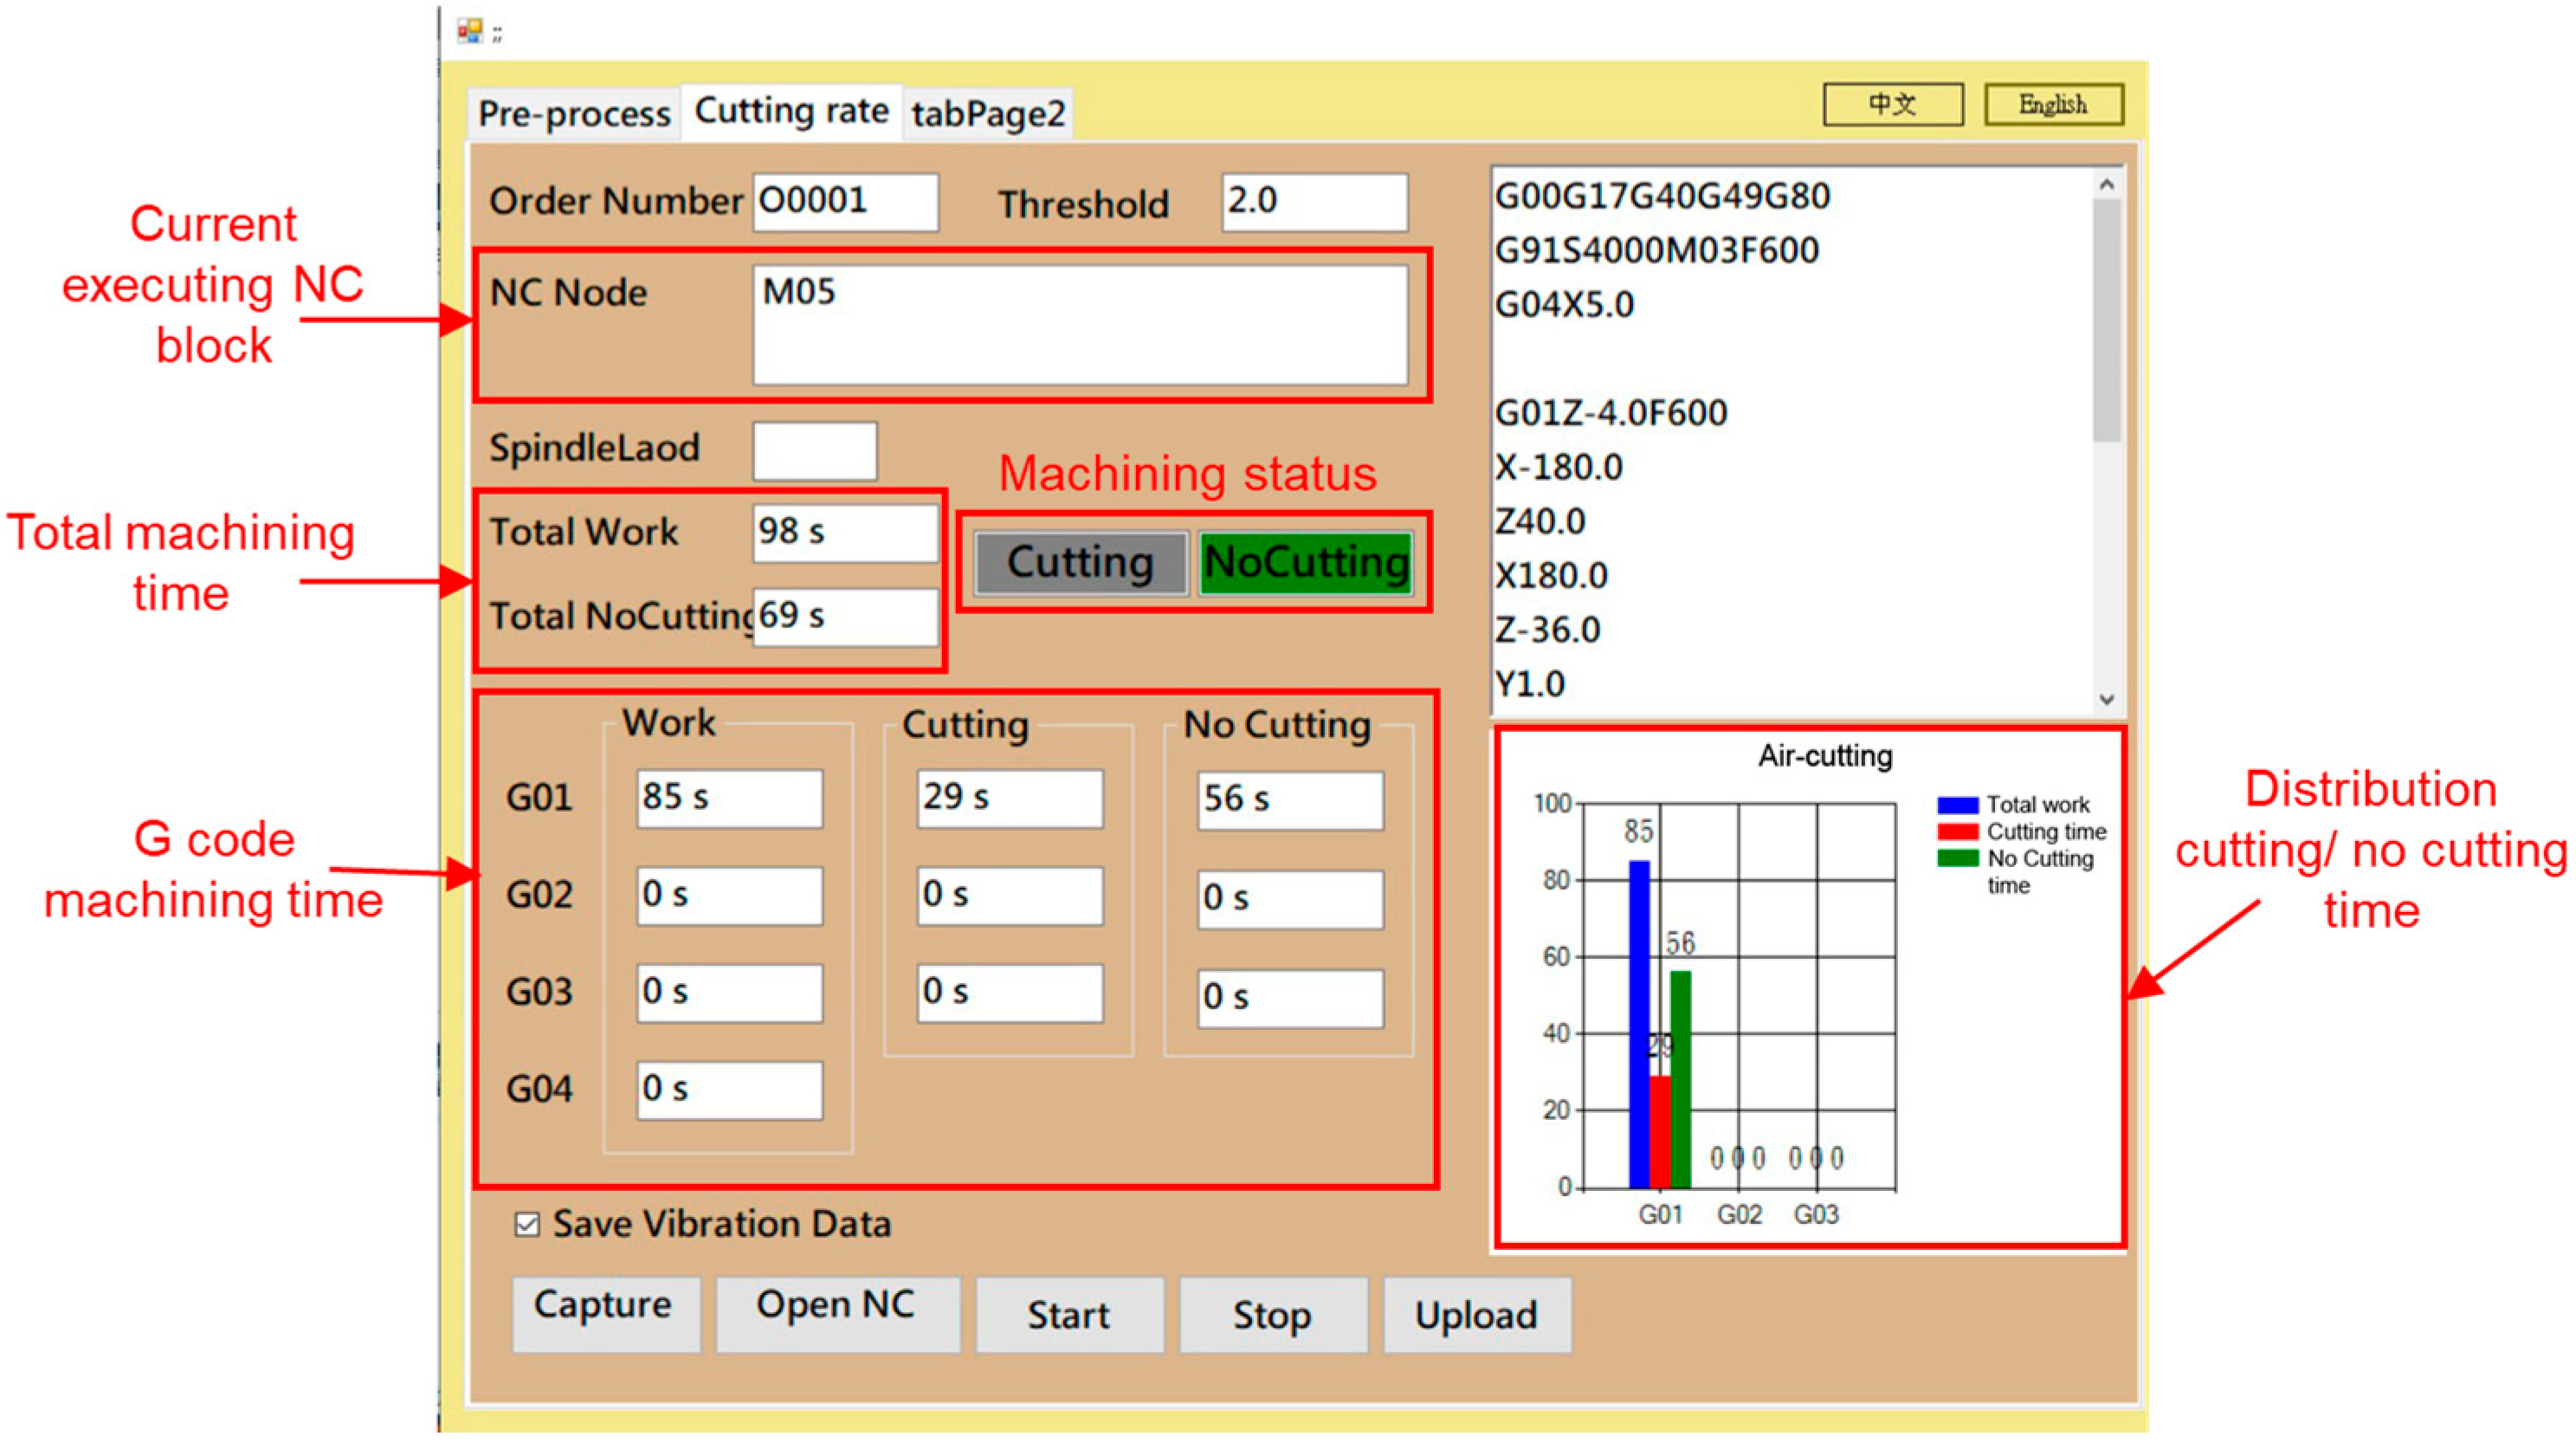Click the G03 No Cutting time field
The width and height of the screenshot is (2576, 1443).
pos(1291,998)
